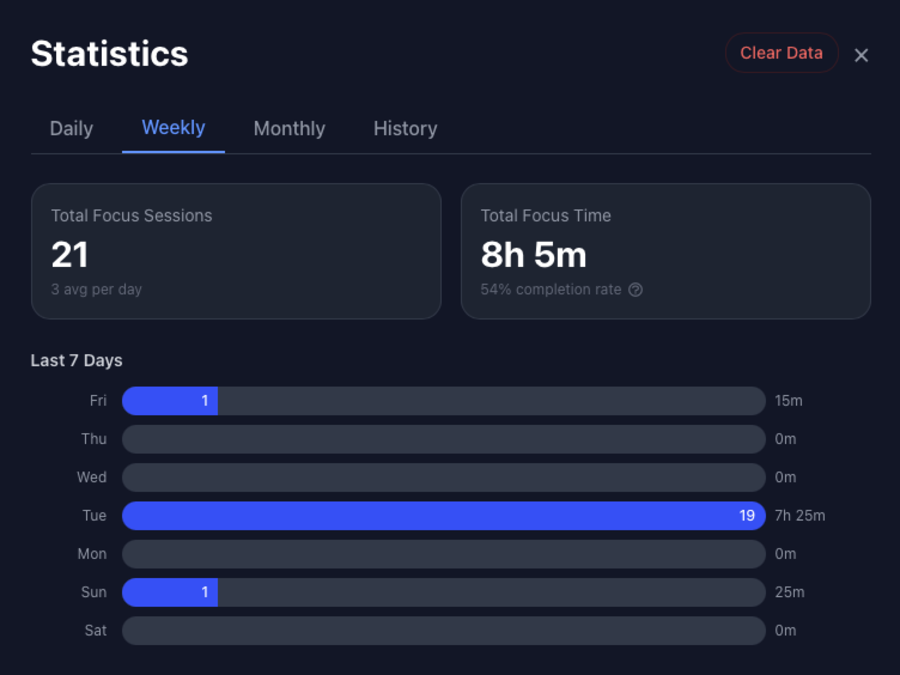Click Friday's progress bar

[440, 400]
